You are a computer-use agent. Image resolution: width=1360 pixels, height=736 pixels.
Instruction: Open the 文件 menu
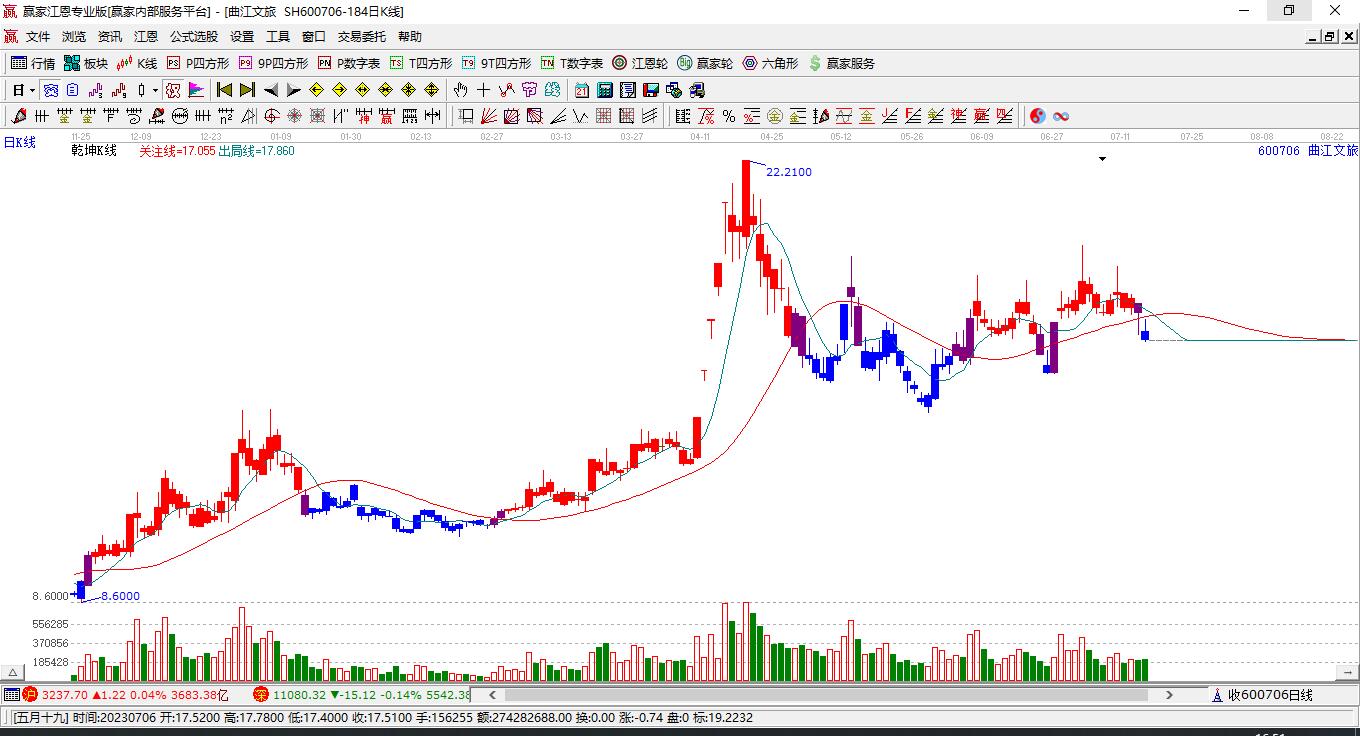tap(38, 37)
